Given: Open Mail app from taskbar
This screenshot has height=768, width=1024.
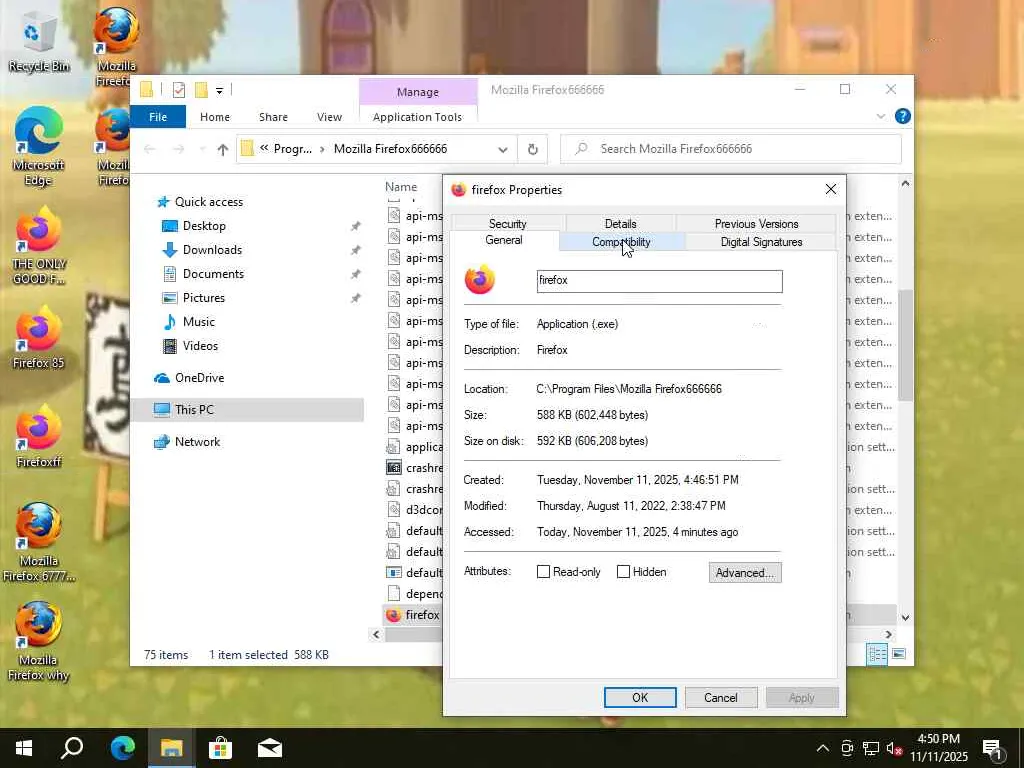Looking at the screenshot, I should pos(270,748).
